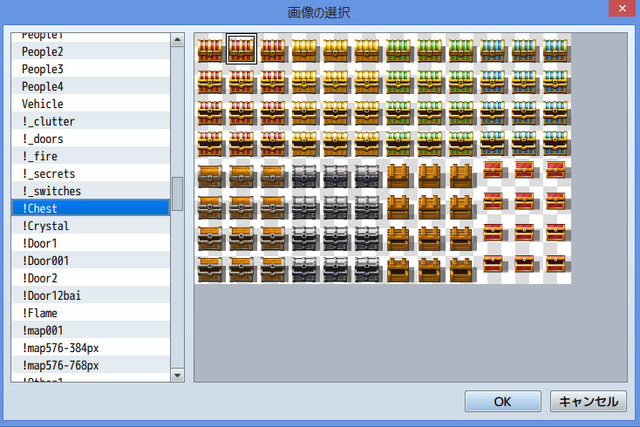Select the leftmost closed small red chest, fifth row

493,169
